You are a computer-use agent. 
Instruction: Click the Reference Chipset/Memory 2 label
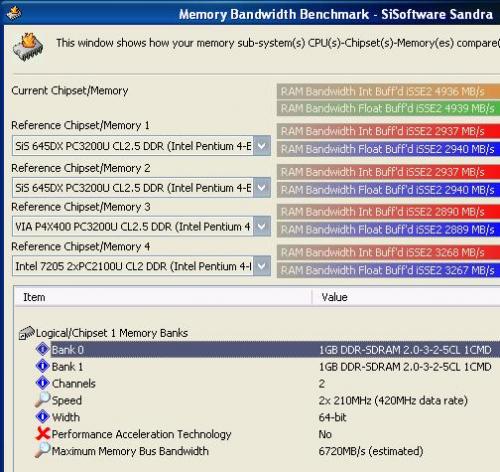(x=81, y=168)
